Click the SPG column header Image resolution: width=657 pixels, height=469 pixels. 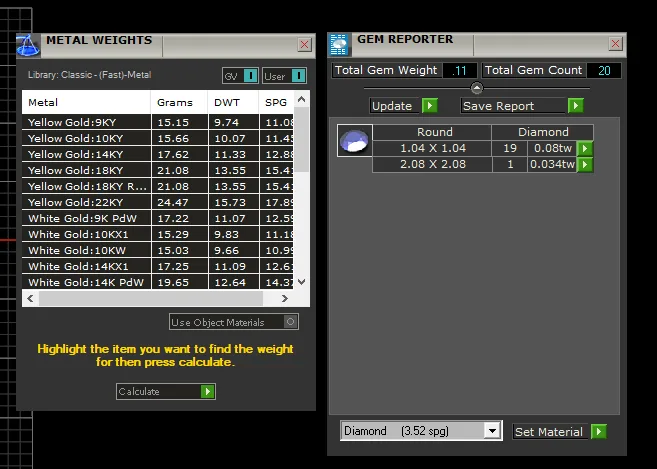(276, 102)
